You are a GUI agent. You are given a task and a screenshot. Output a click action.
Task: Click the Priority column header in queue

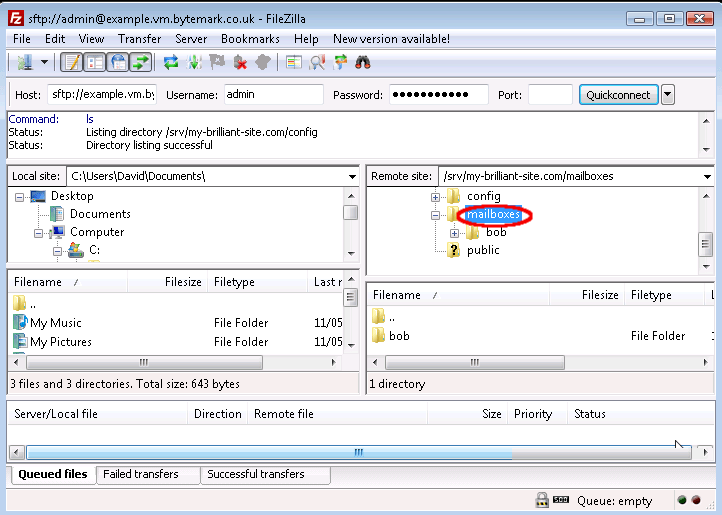click(533, 414)
